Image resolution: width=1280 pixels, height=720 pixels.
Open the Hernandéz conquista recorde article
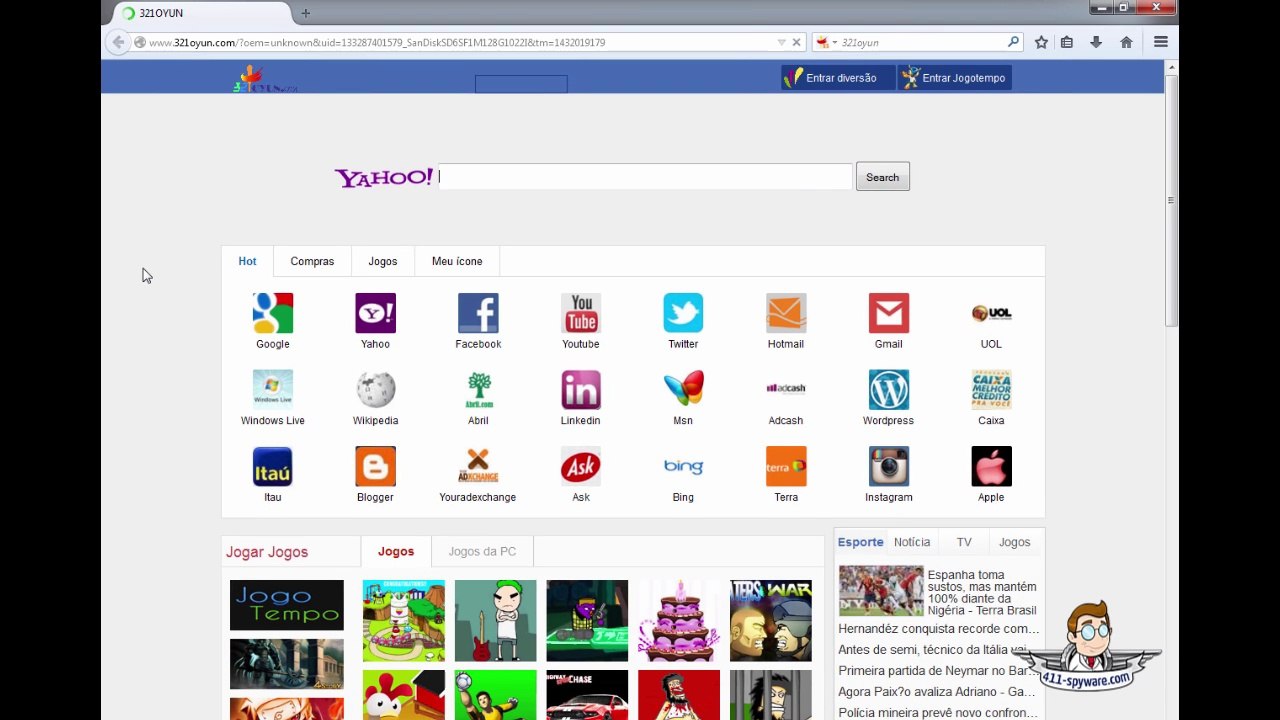[x=939, y=629]
